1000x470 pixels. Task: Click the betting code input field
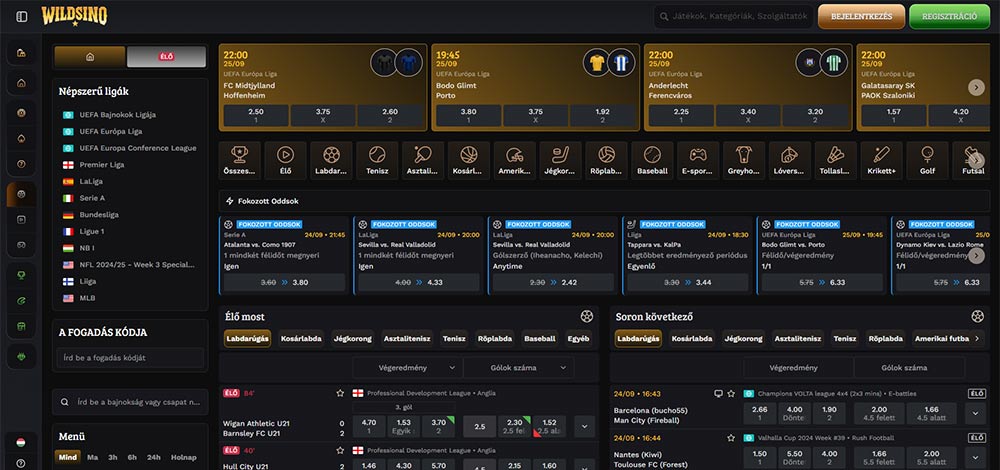tap(130, 357)
